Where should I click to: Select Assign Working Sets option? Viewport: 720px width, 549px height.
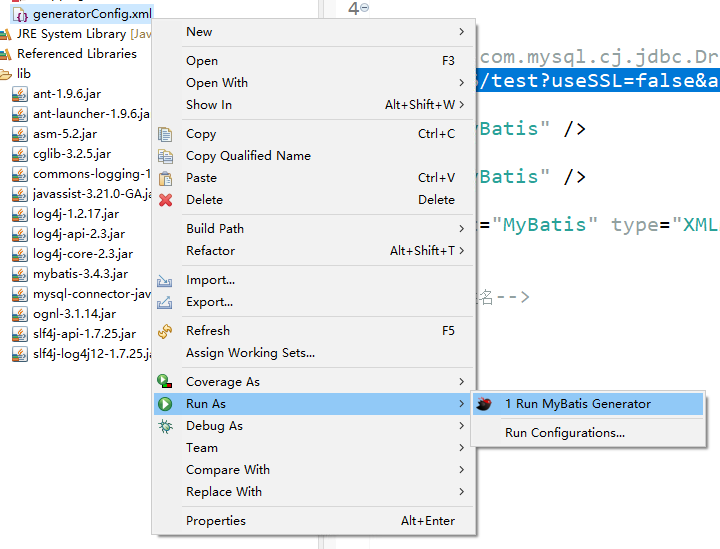tap(250, 353)
